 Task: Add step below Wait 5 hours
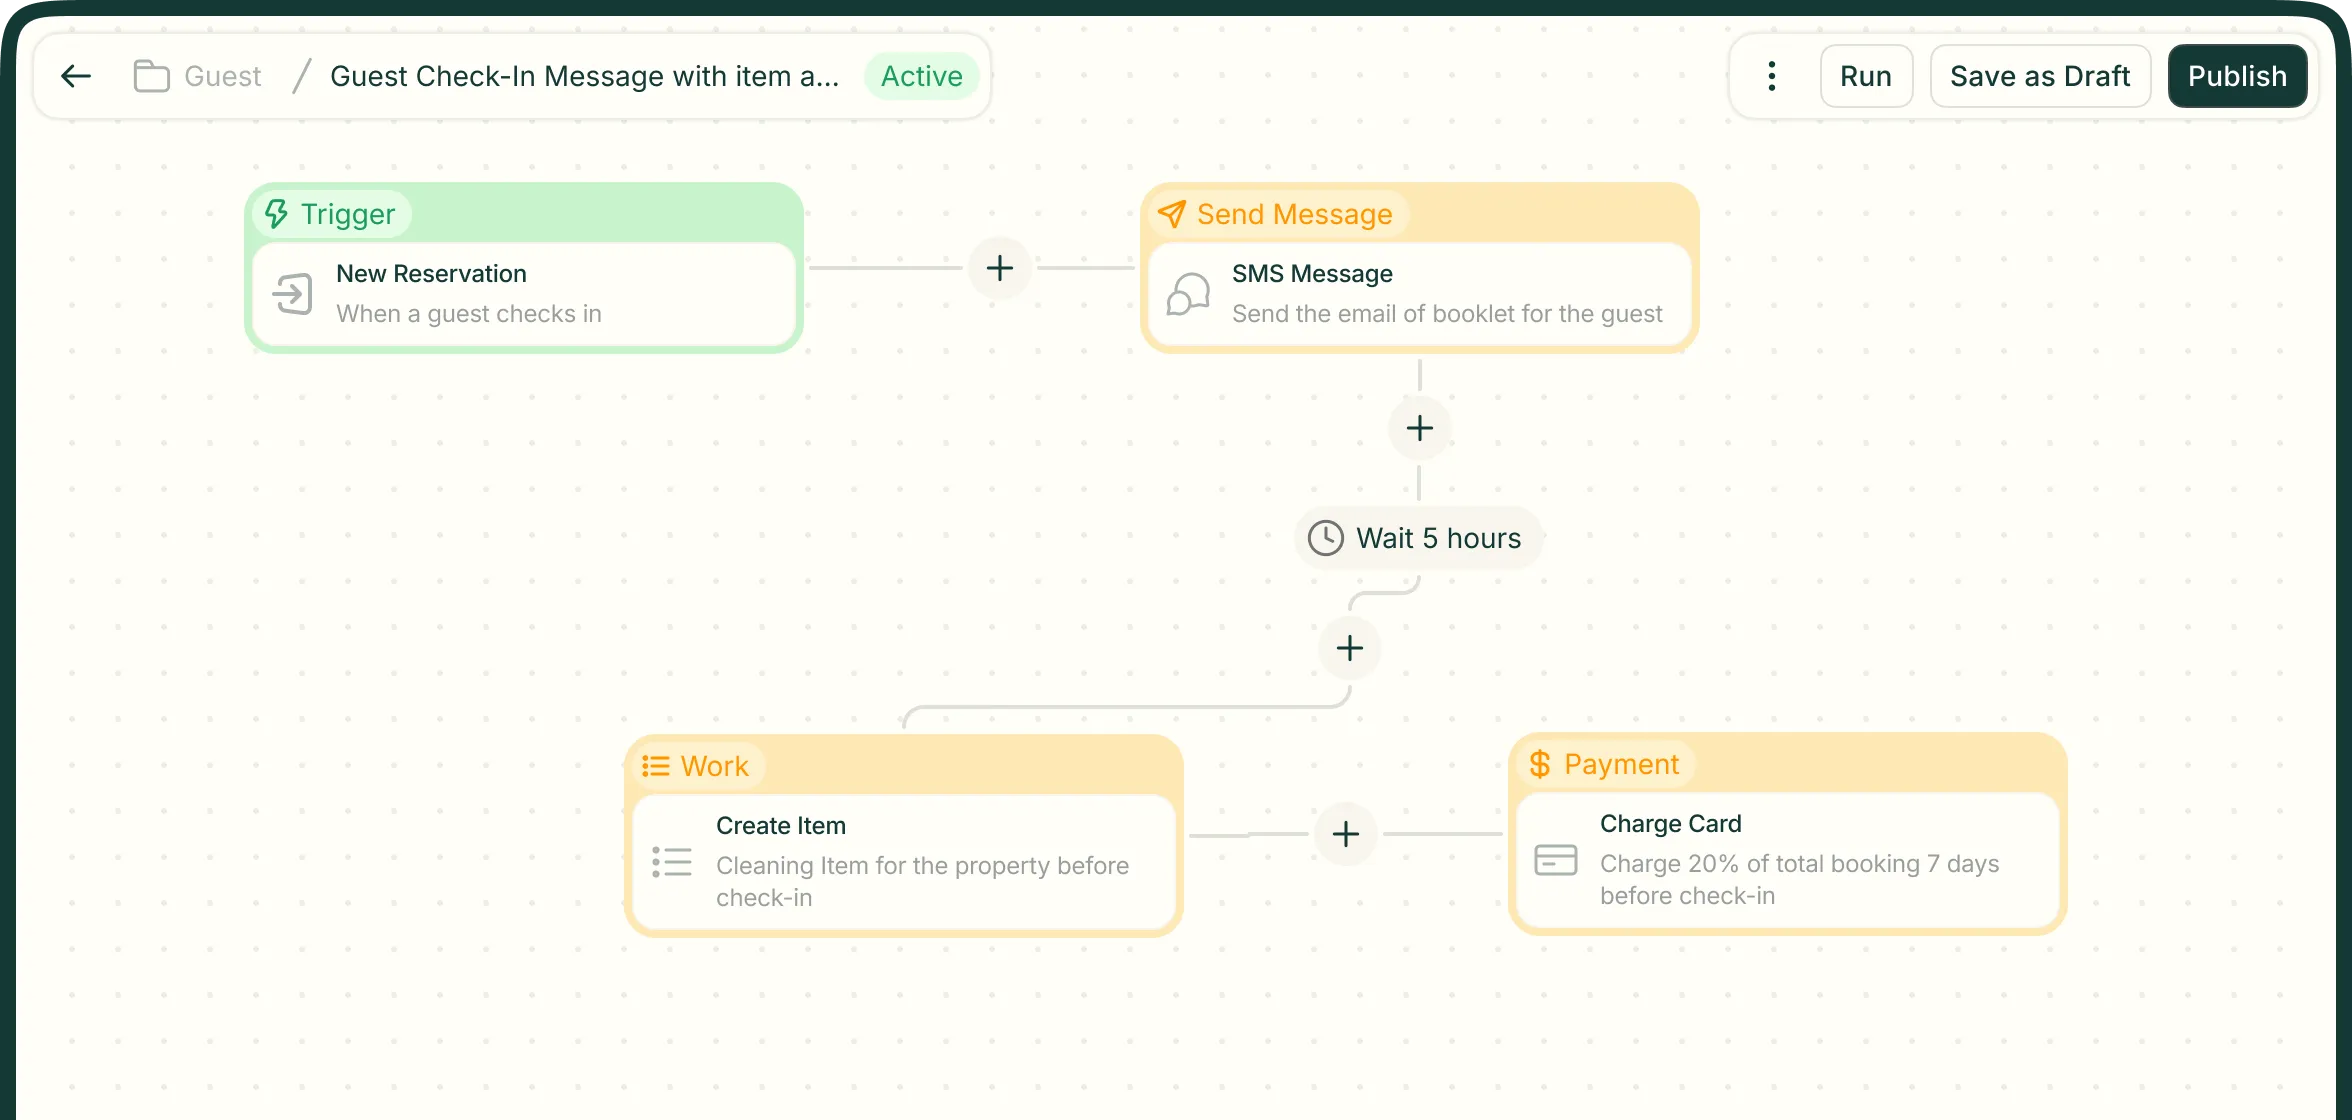point(1349,648)
